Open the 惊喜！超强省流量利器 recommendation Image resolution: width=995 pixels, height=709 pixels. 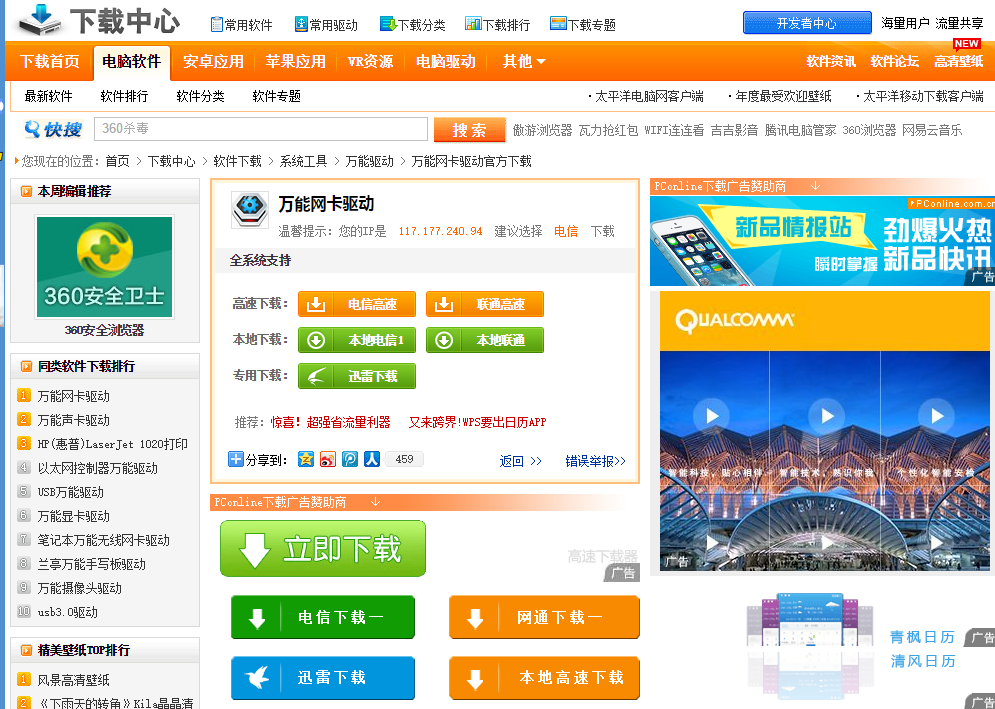pyautogui.click(x=331, y=422)
